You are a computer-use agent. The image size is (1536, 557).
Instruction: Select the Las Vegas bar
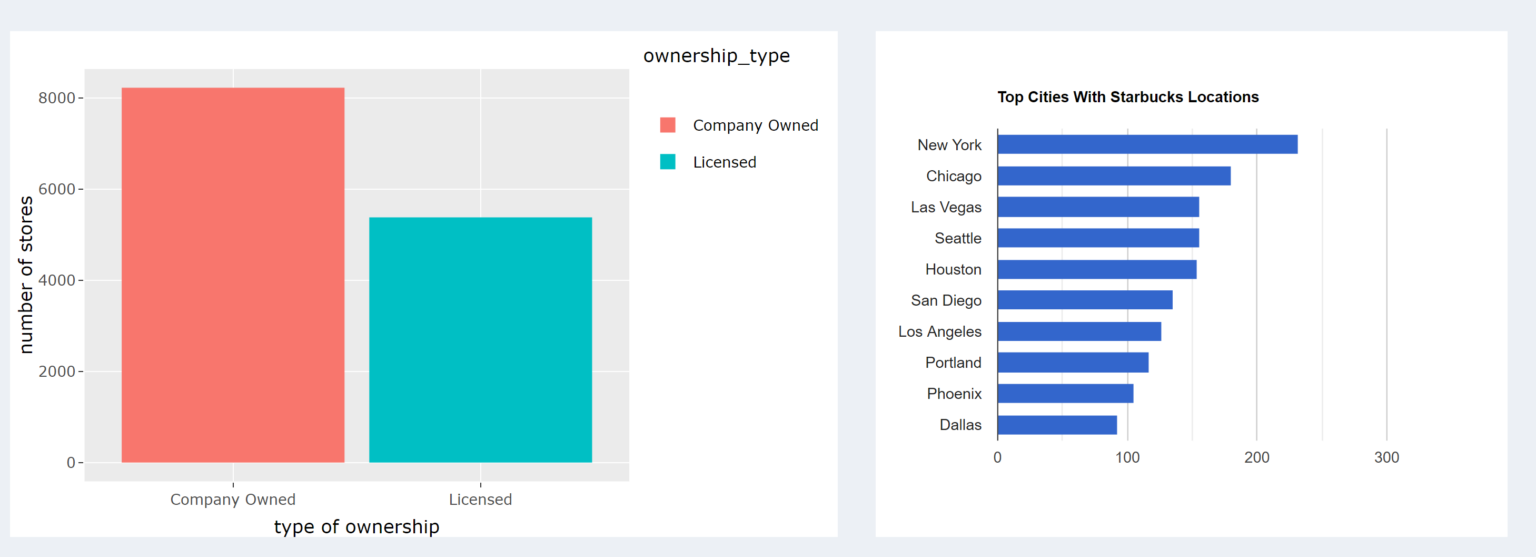(1097, 207)
